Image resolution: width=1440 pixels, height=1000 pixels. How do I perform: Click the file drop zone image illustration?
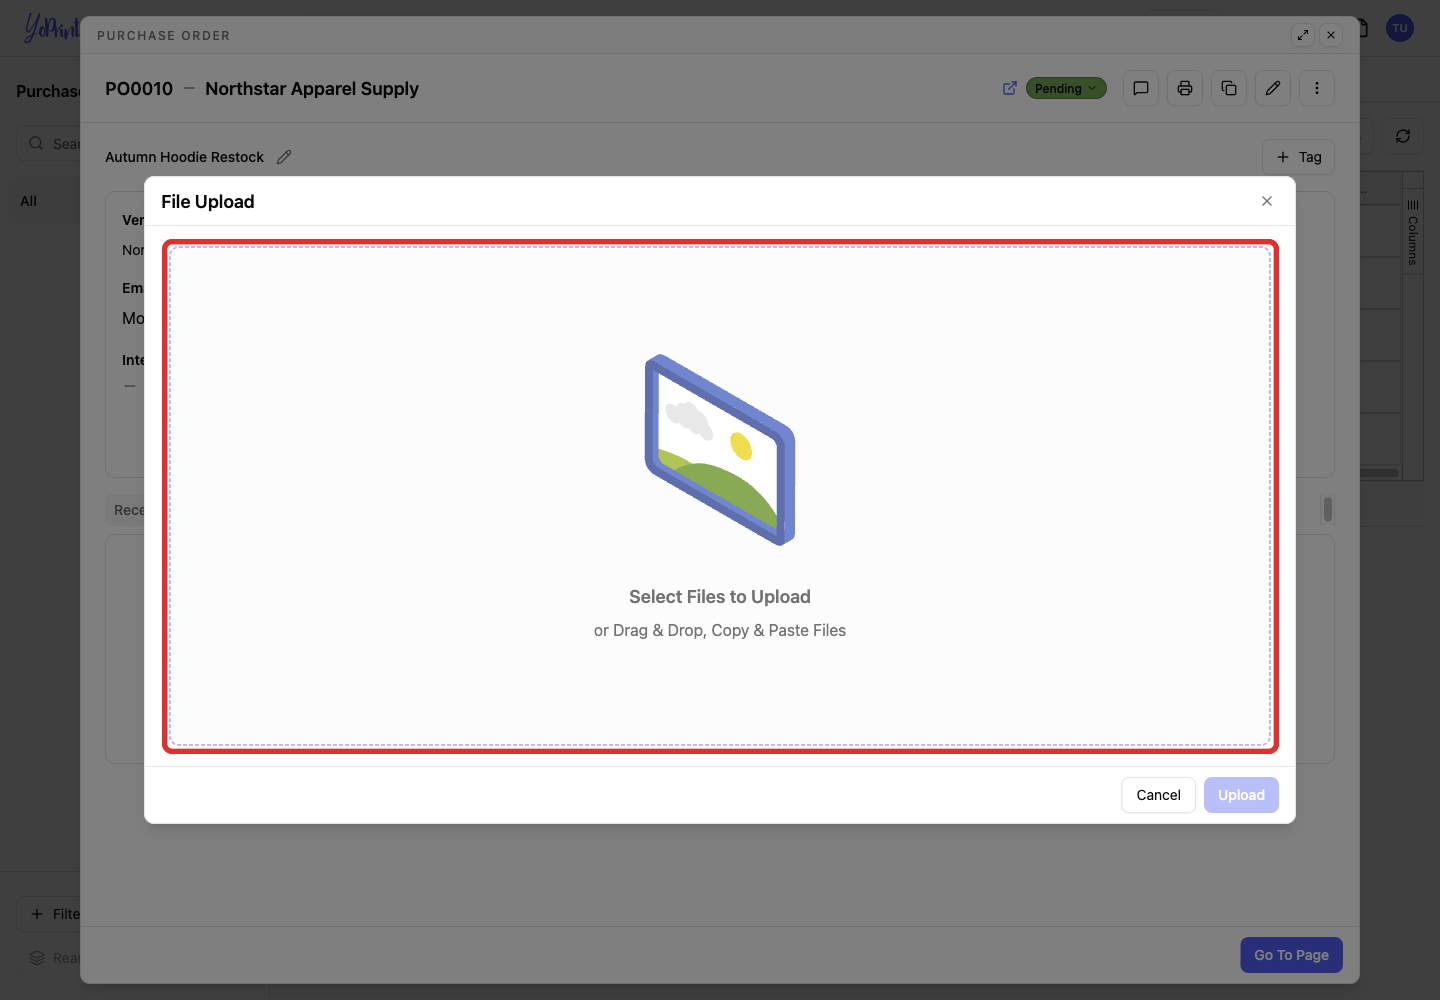pyautogui.click(x=720, y=450)
